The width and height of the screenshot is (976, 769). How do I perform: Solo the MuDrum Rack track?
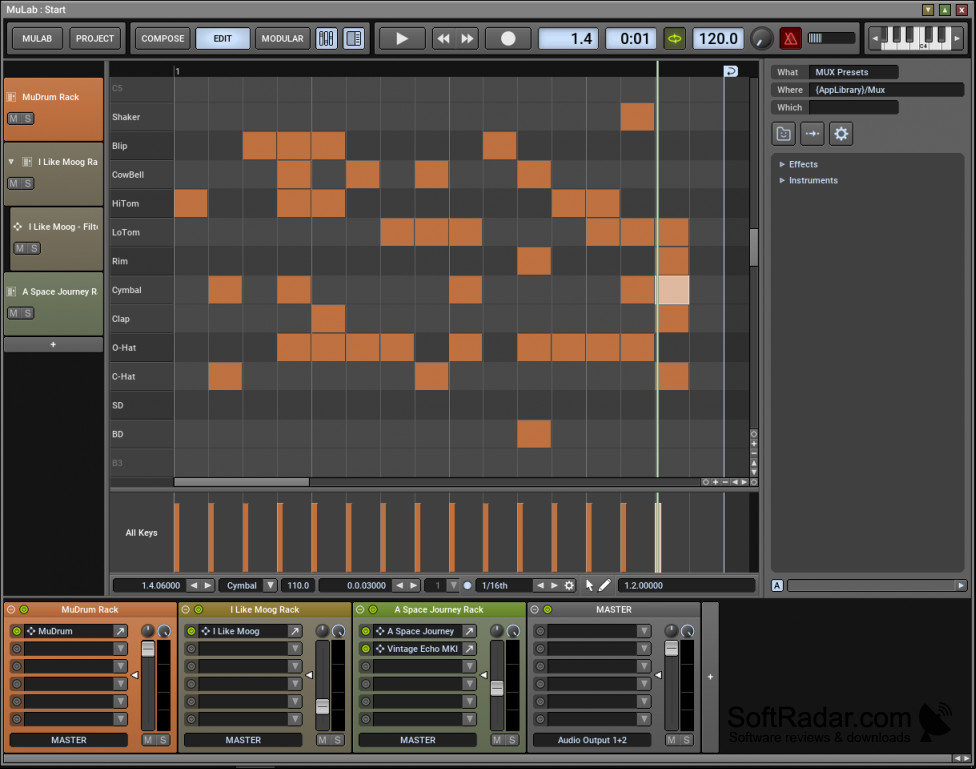27,118
